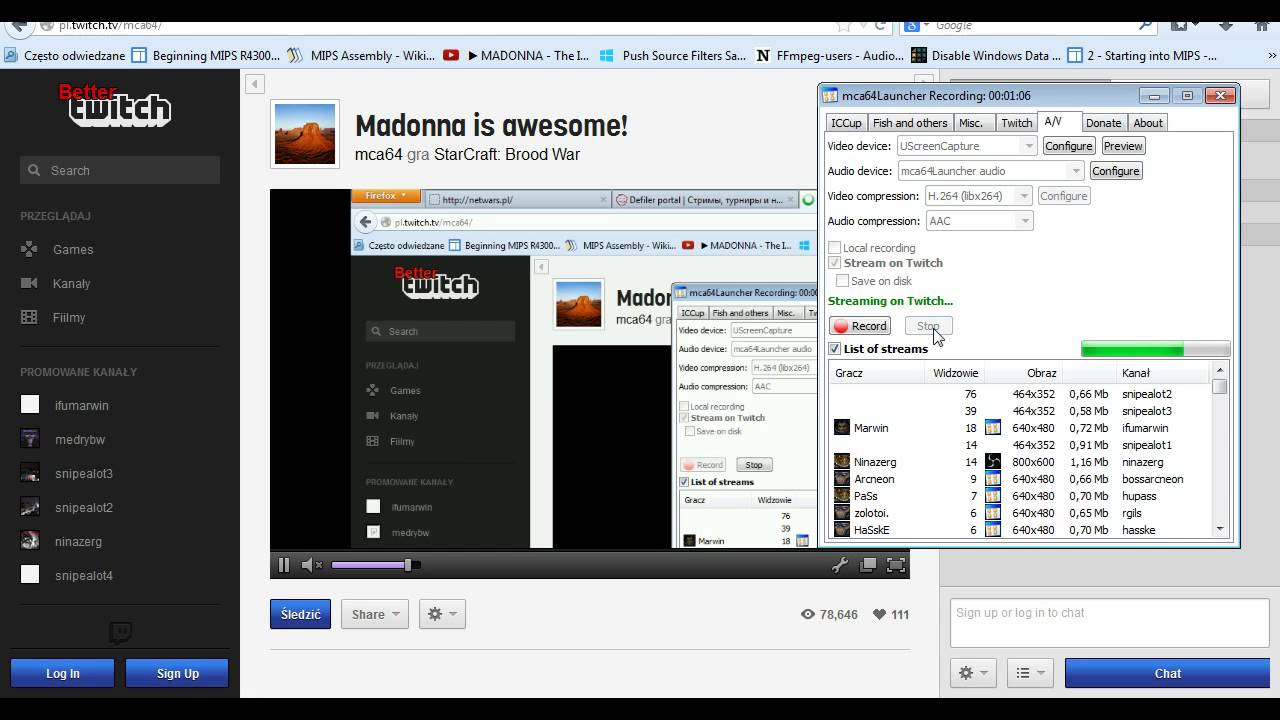This screenshot has width=1280, height=720.
Task: Open the Video compression dropdown
Action: pos(979,196)
